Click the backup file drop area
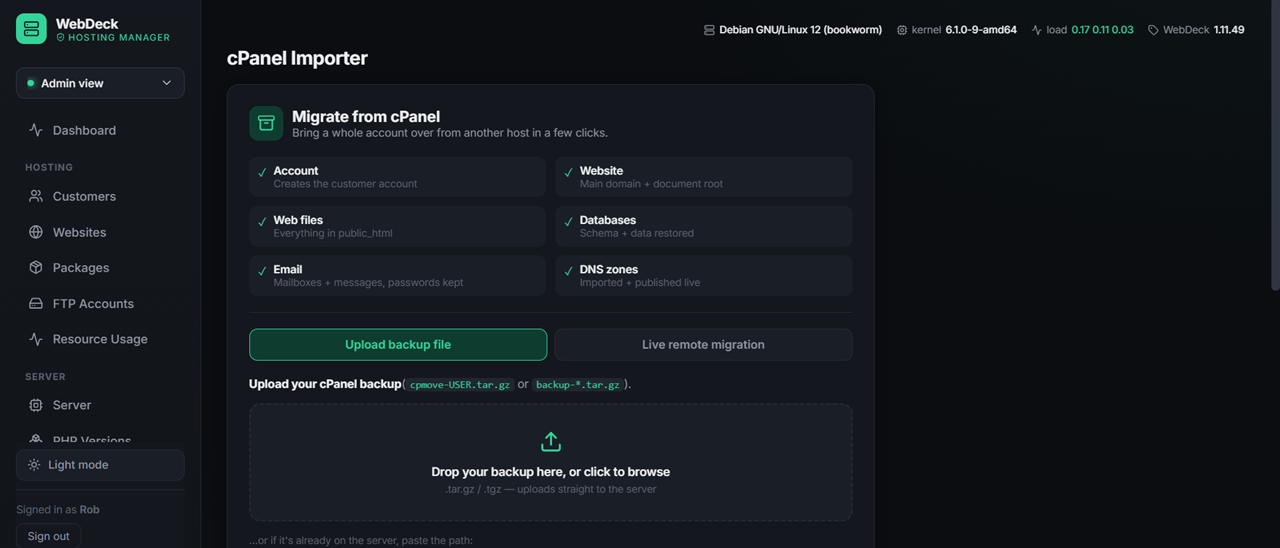Viewport: 1280px width, 548px height. (551, 462)
